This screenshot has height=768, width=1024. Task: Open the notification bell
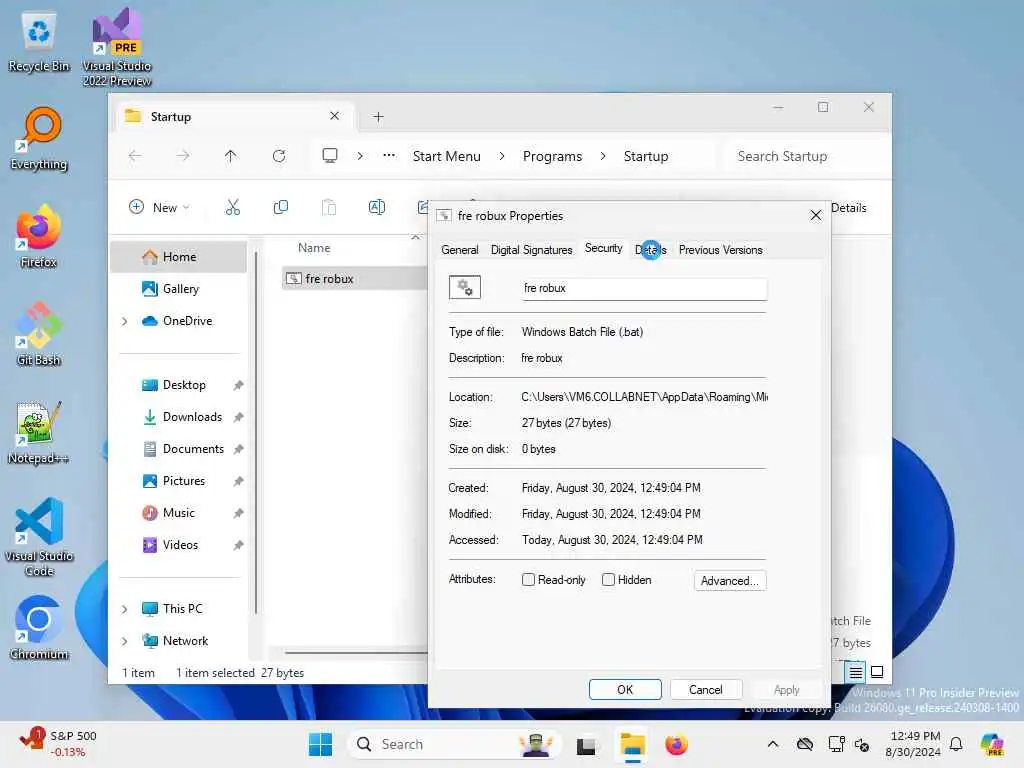coord(956,744)
